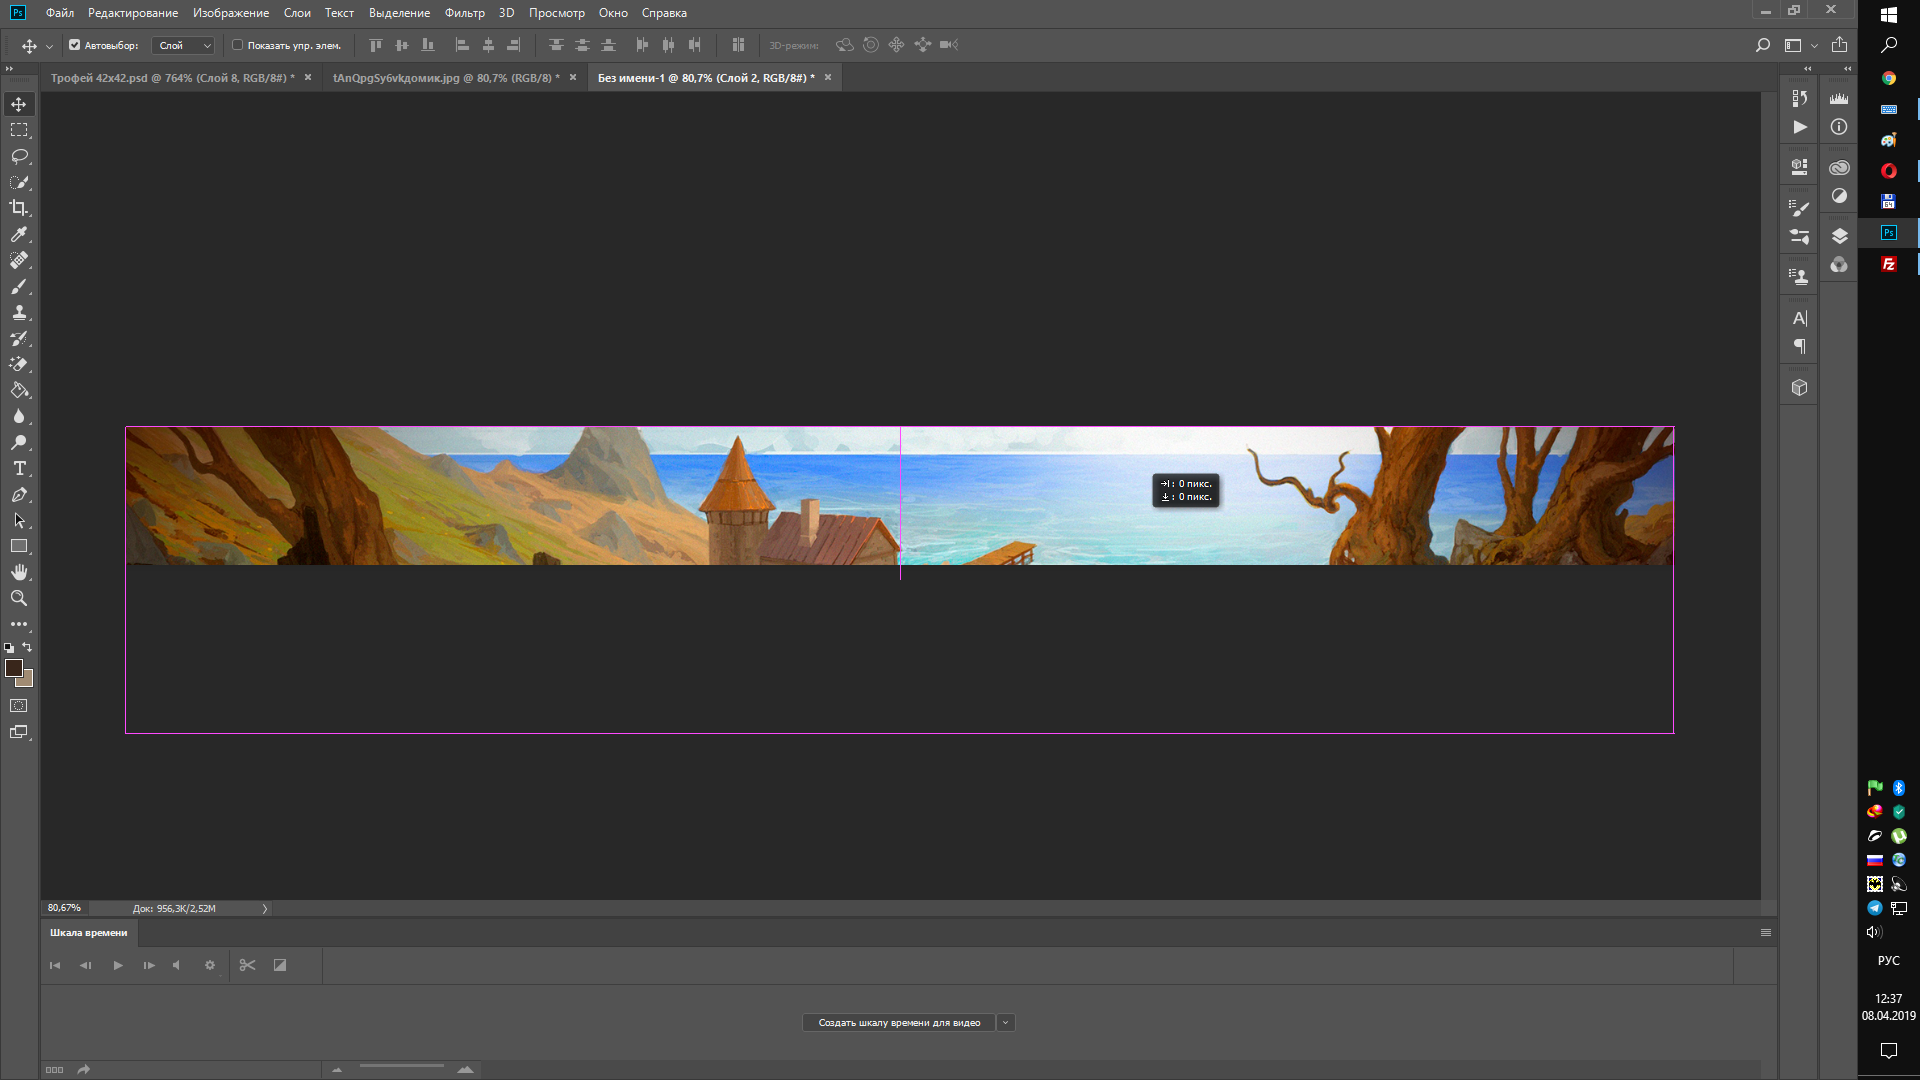Select the Crop tool

19,208
